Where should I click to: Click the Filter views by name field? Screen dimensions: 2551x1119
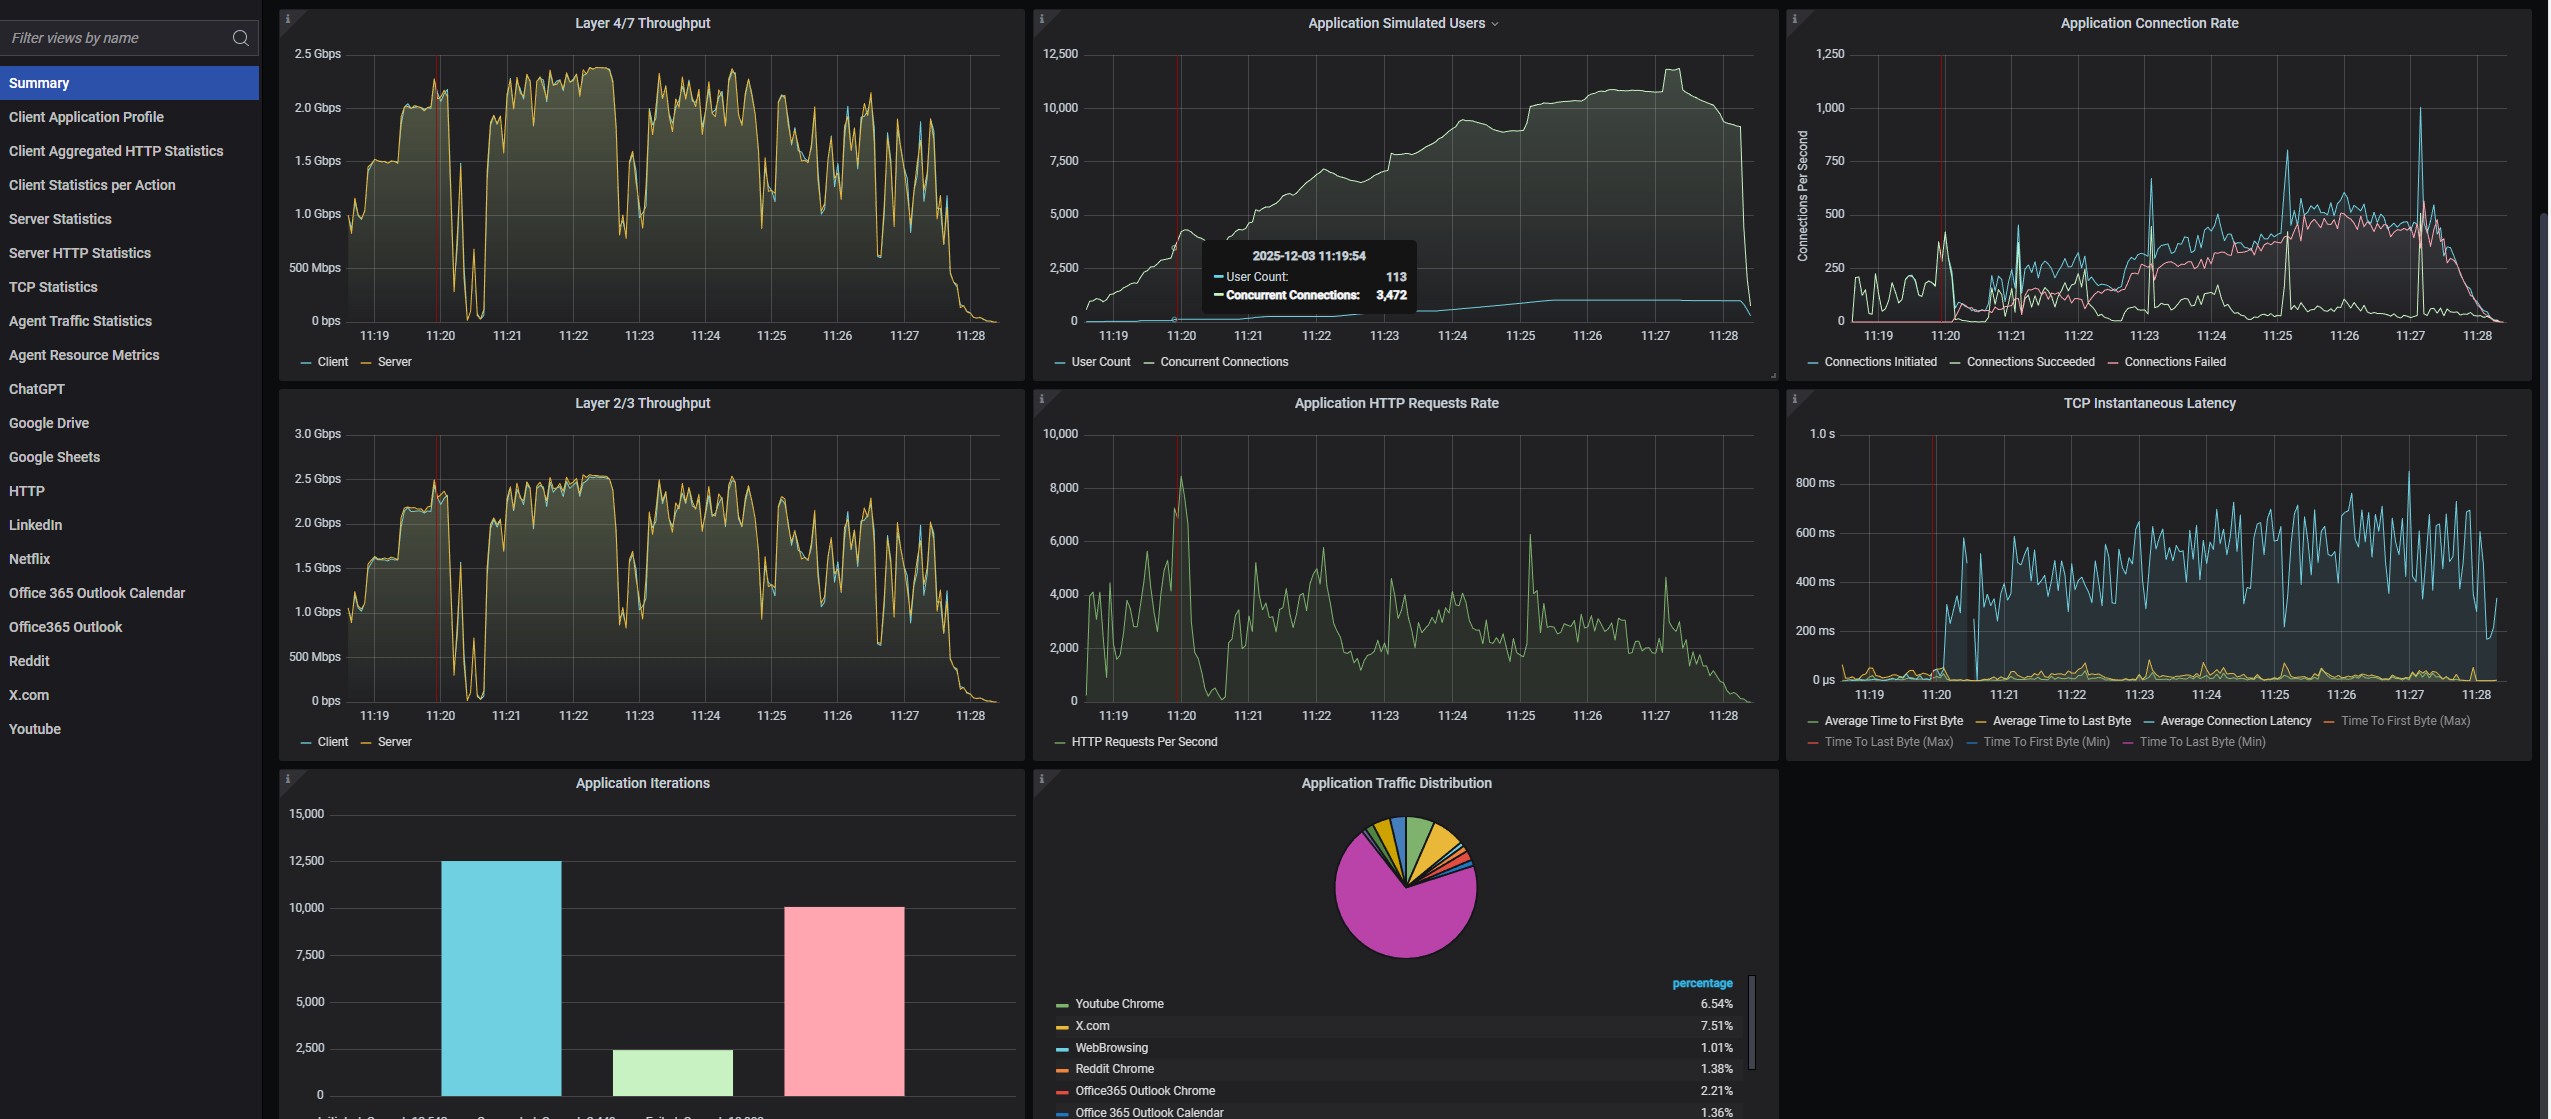[115, 38]
